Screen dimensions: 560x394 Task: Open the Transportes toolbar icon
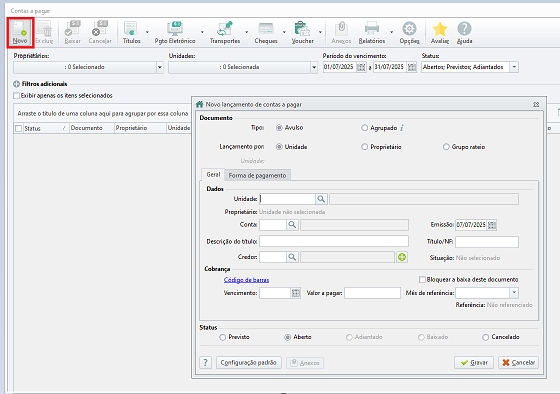225,33
